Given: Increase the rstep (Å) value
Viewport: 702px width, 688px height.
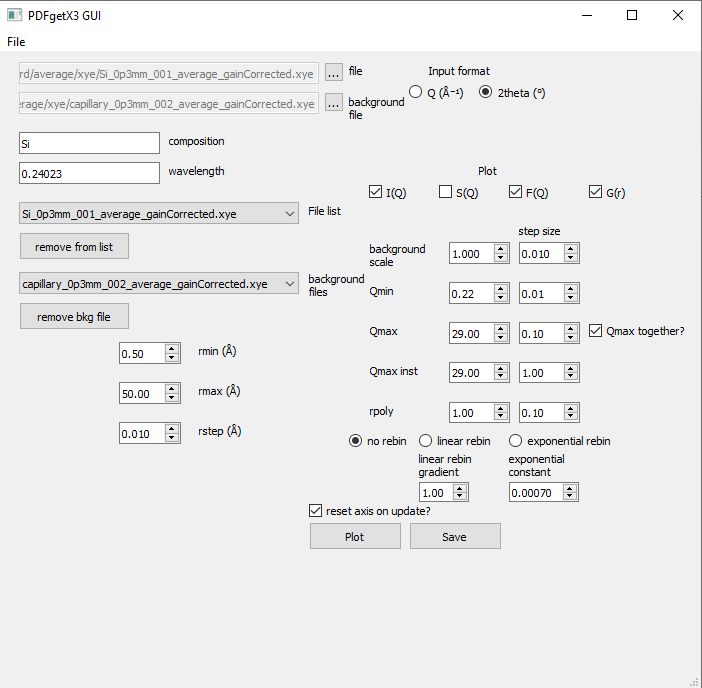Looking at the screenshot, I should click(172, 429).
